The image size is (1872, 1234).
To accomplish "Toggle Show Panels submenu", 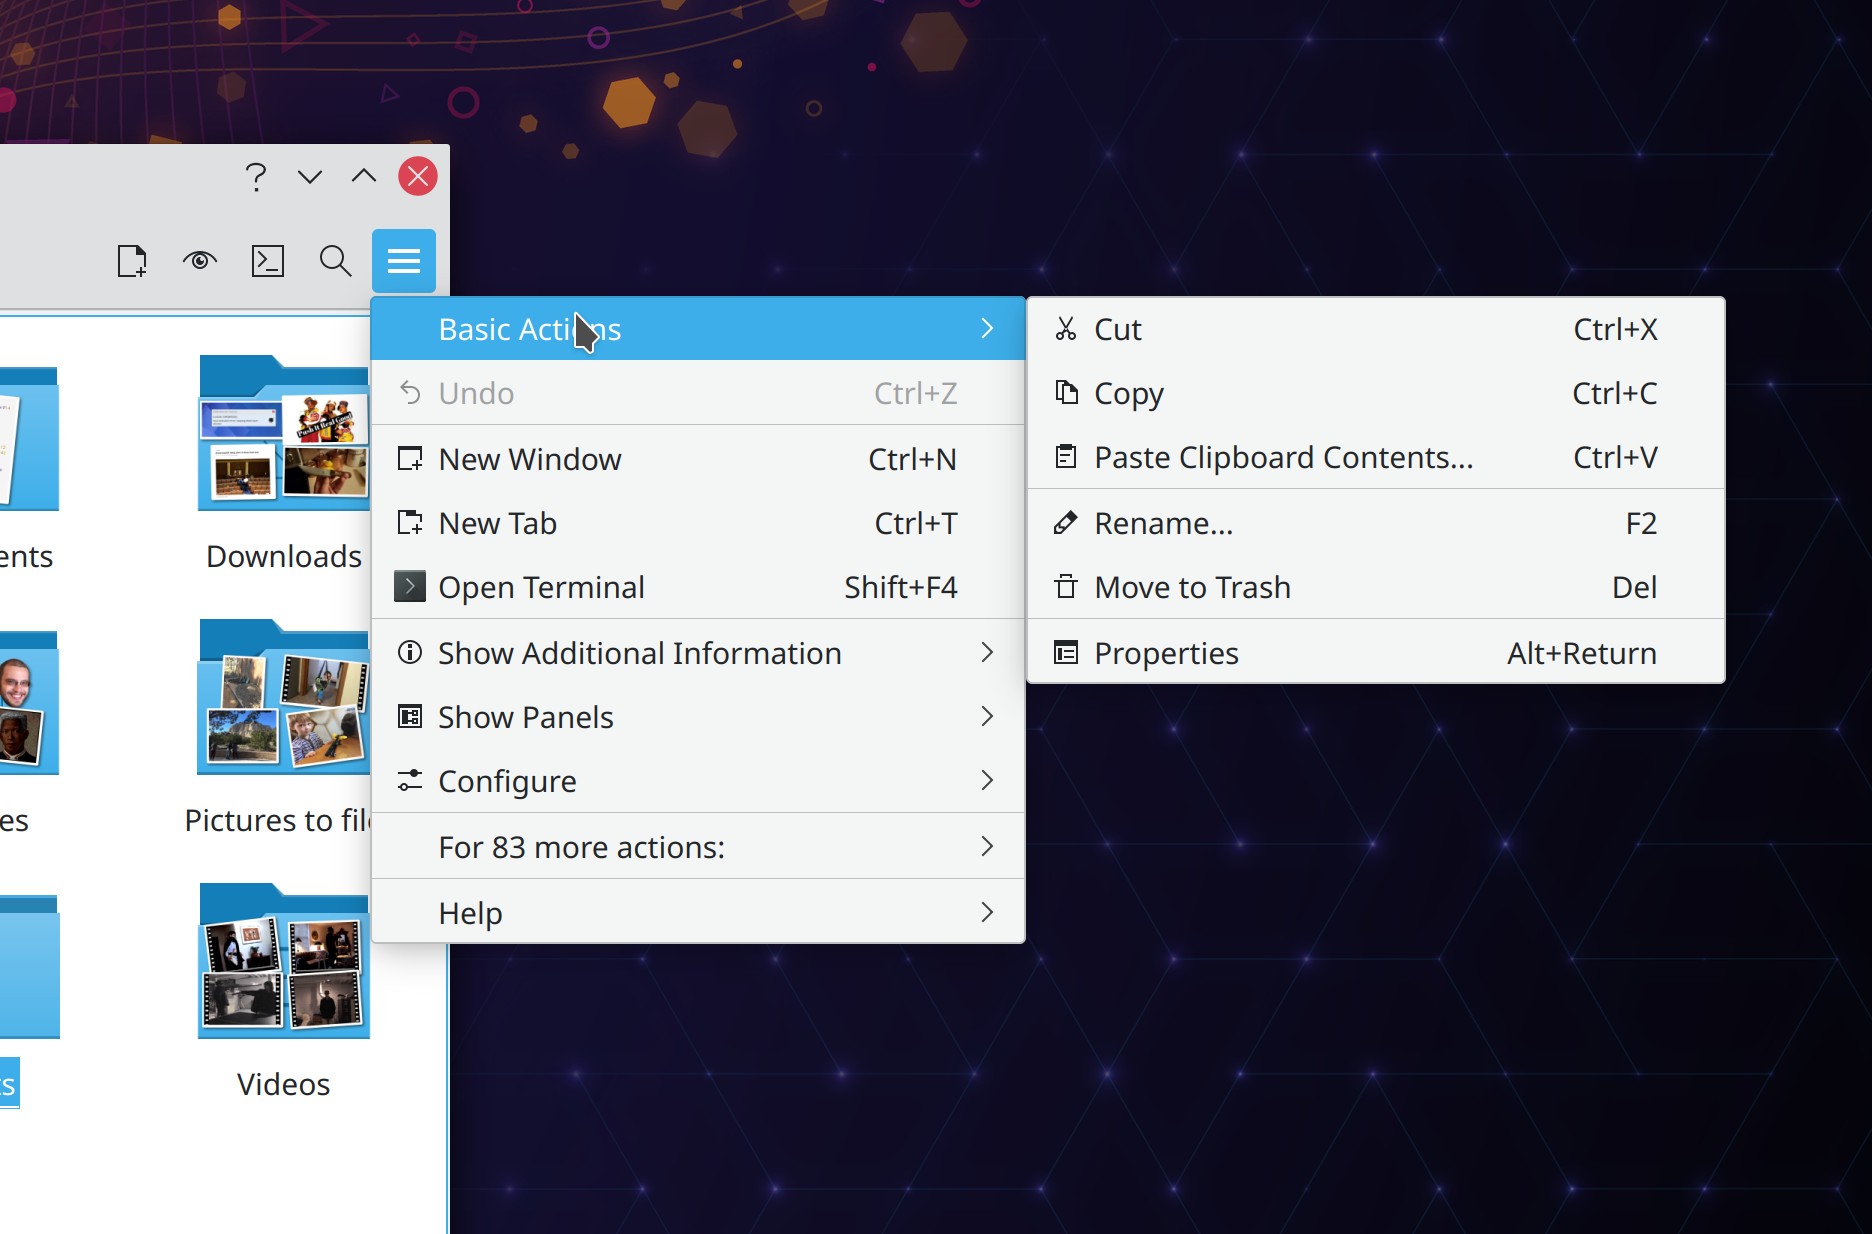I will 698,717.
